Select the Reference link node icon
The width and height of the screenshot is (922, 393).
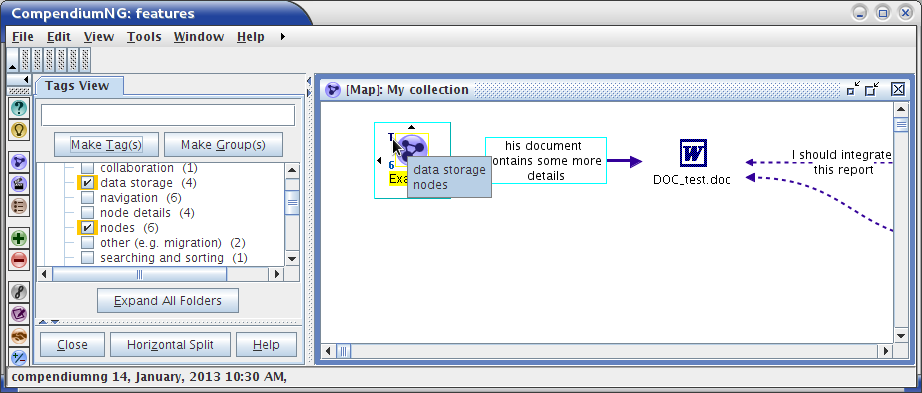(19, 292)
